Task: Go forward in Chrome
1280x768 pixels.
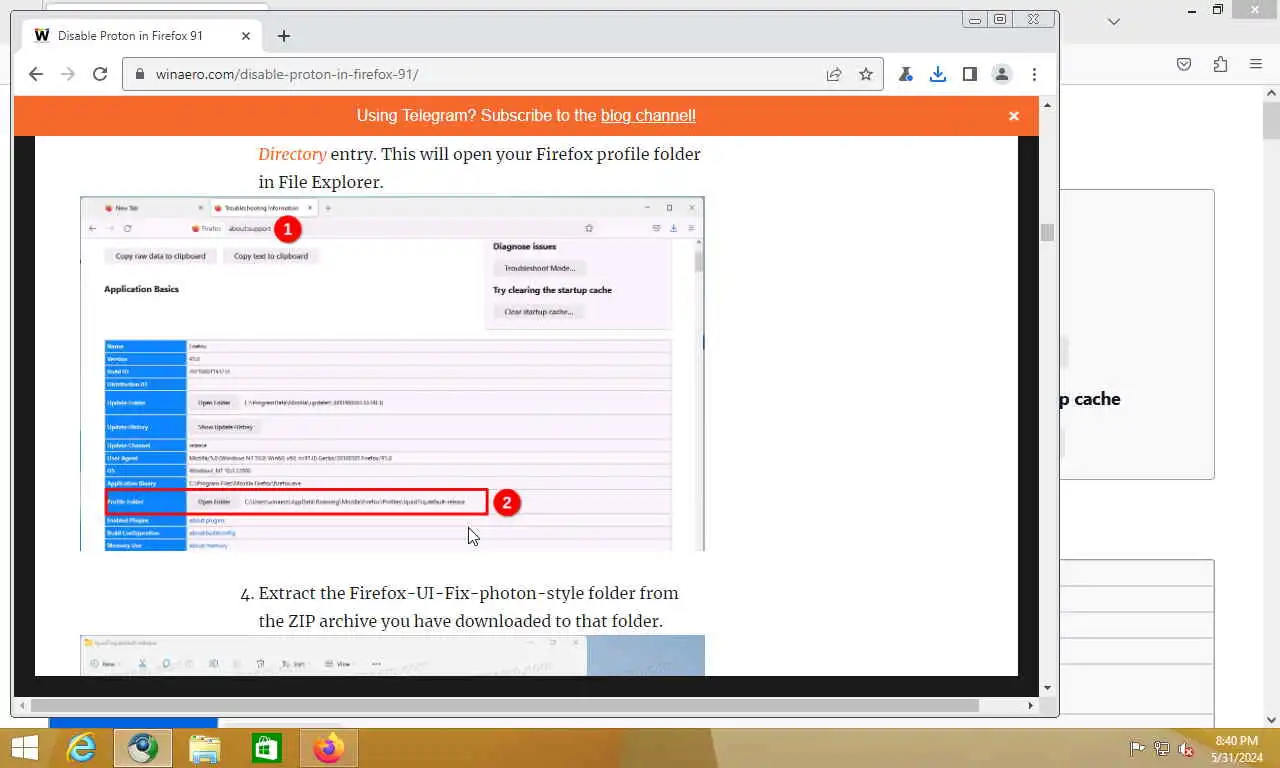Action: tap(68, 74)
